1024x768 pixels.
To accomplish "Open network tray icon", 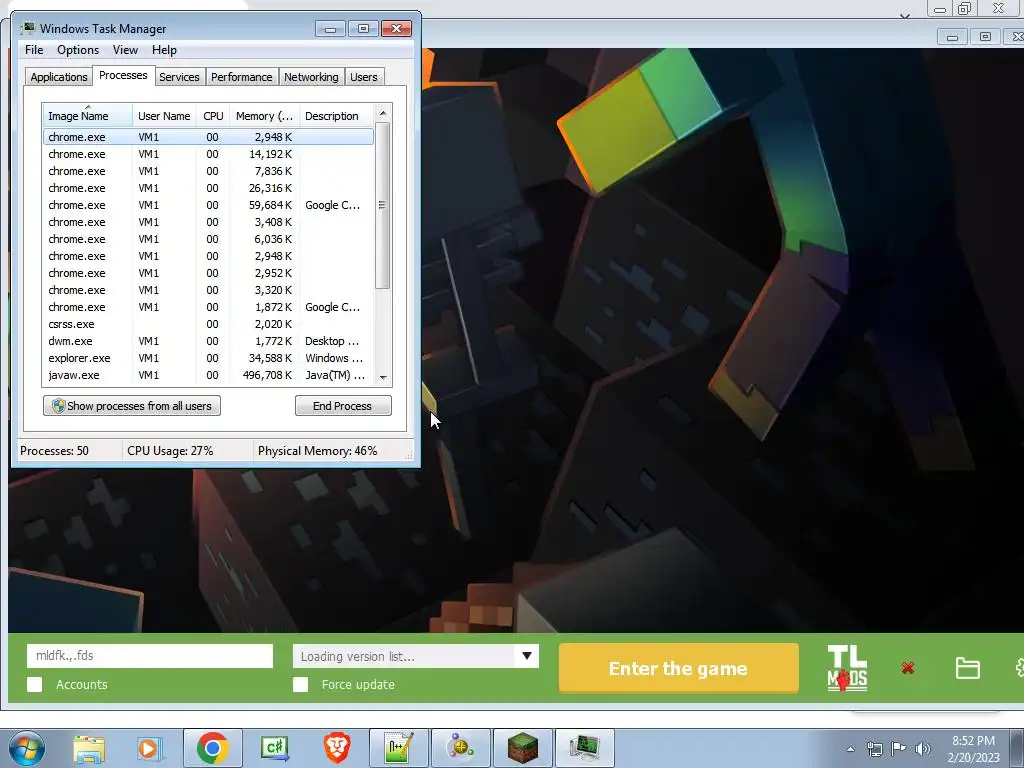I will 874,749.
